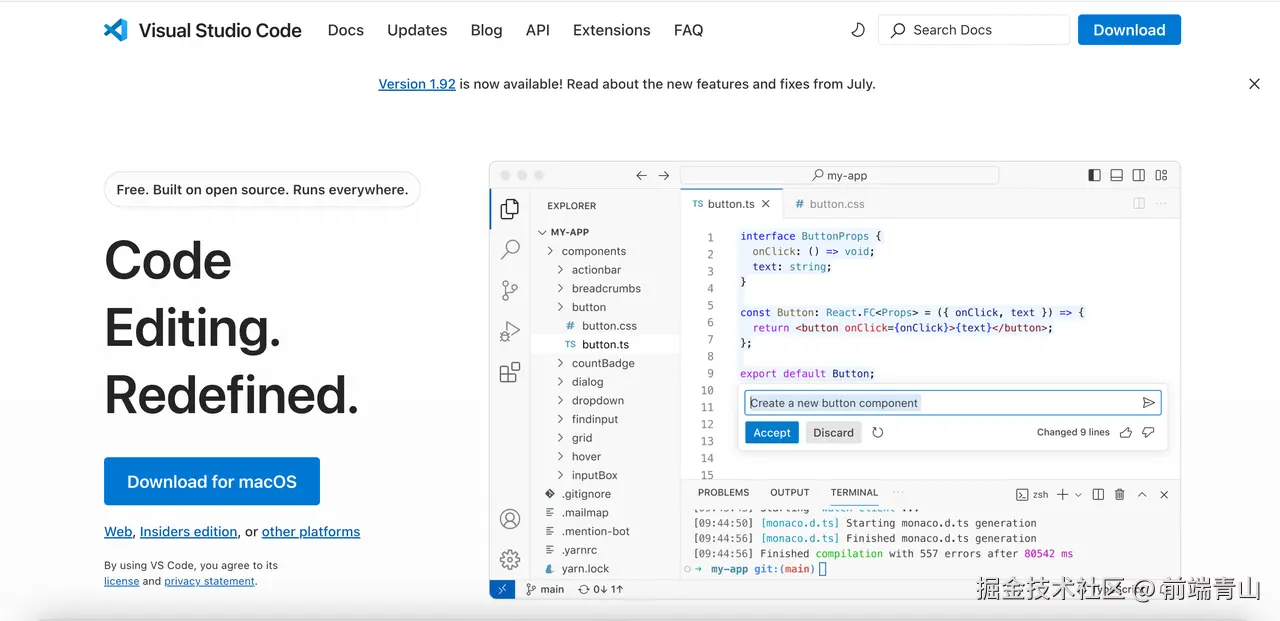Click the Accept button in inline chat
Screen dimensions: 1280x621
point(772,433)
